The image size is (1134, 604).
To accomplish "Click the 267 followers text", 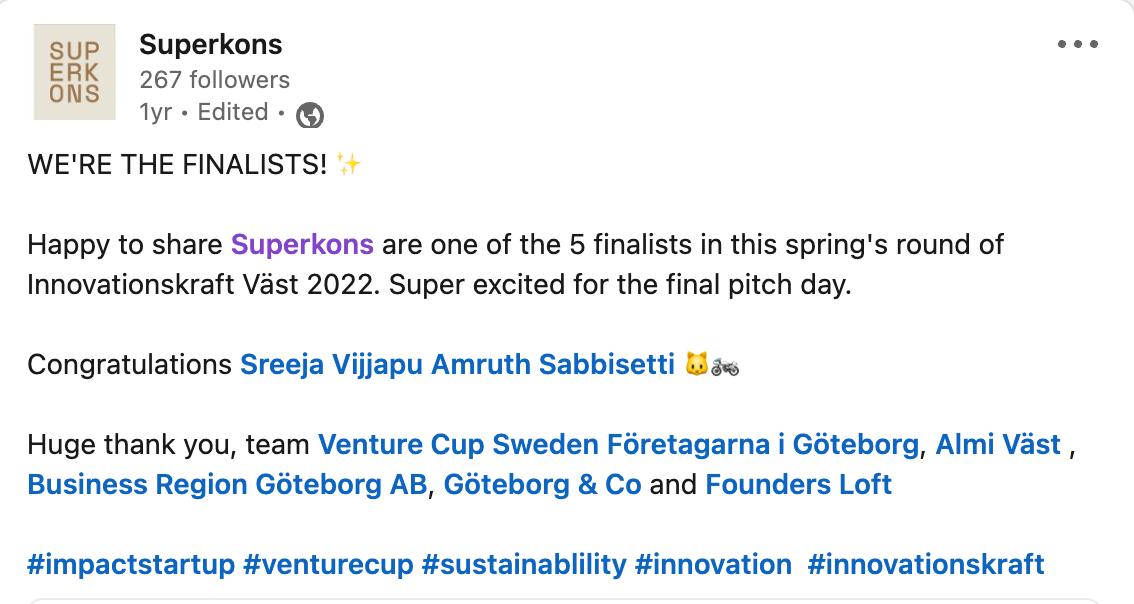I will [214, 80].
